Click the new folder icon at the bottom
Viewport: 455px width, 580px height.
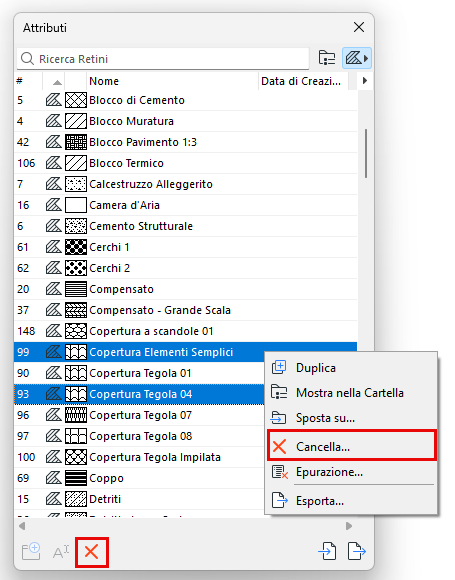tap(31, 552)
